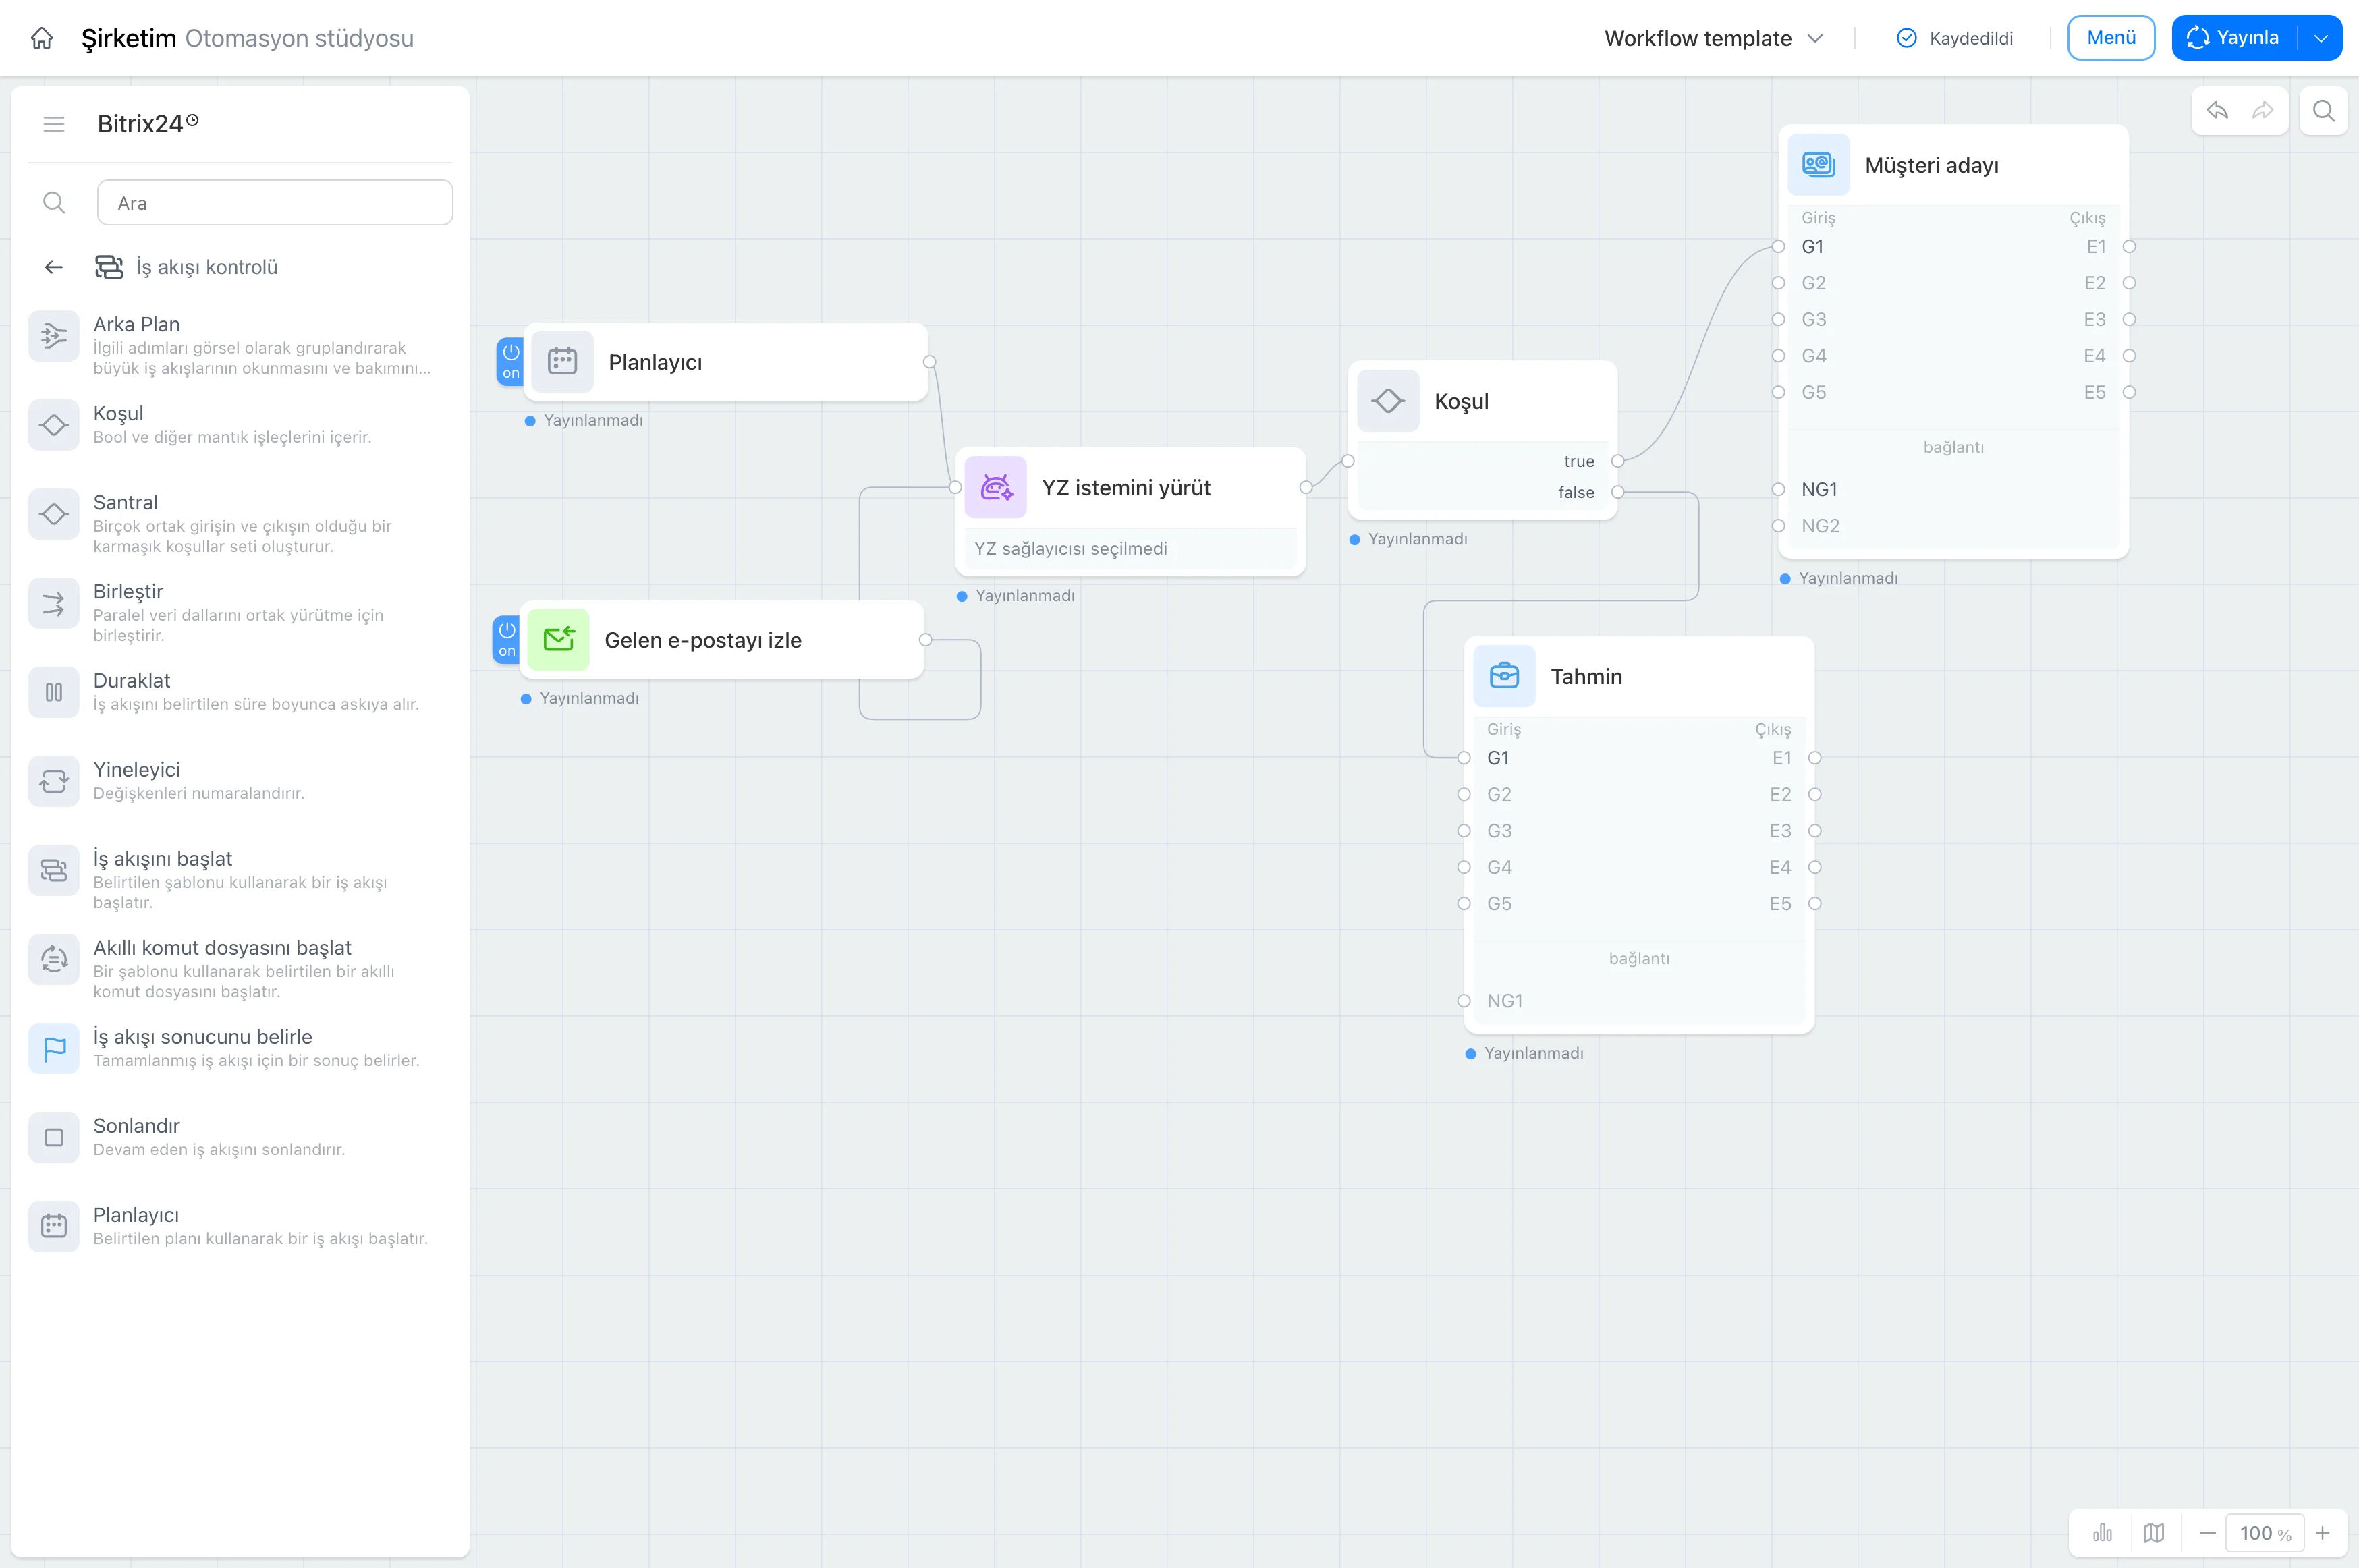
Task: Toggle Gelen e-postayı izle on switch
Action: (507, 639)
